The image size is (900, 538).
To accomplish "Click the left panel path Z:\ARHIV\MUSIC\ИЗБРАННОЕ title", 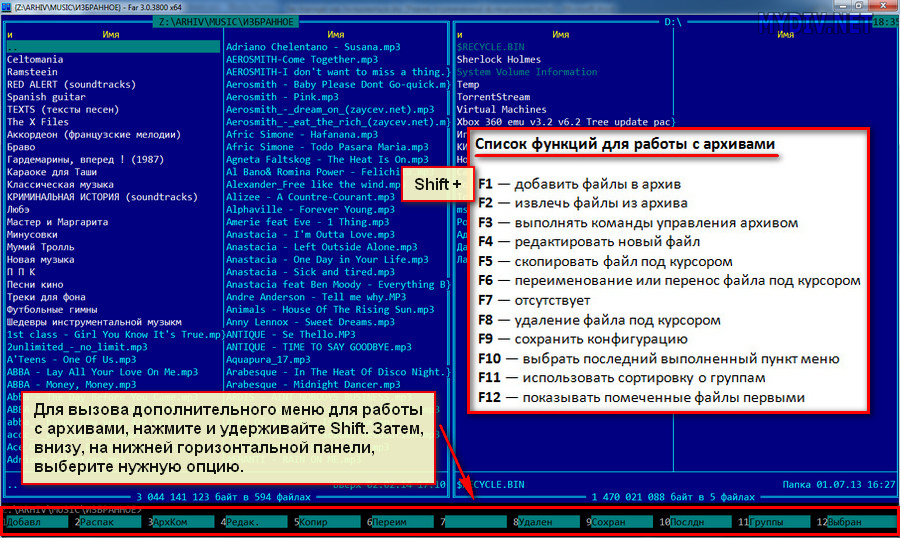I will point(226,22).
